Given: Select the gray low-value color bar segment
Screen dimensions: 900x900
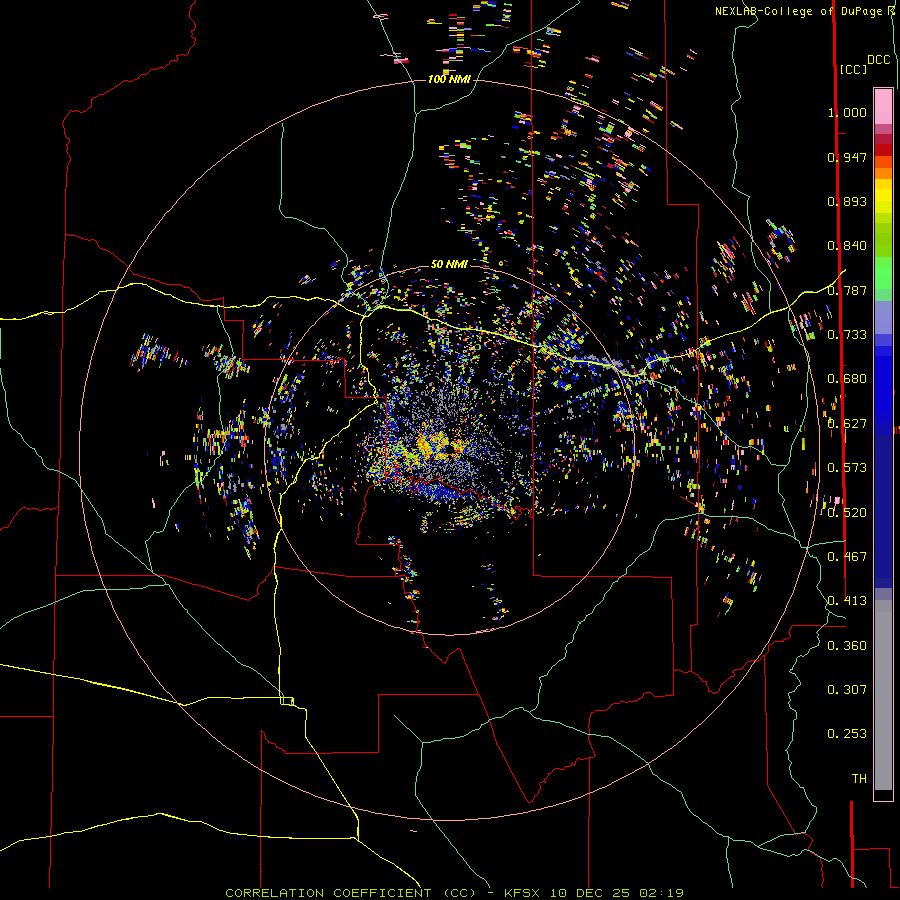Looking at the screenshot, I should coord(883,695).
